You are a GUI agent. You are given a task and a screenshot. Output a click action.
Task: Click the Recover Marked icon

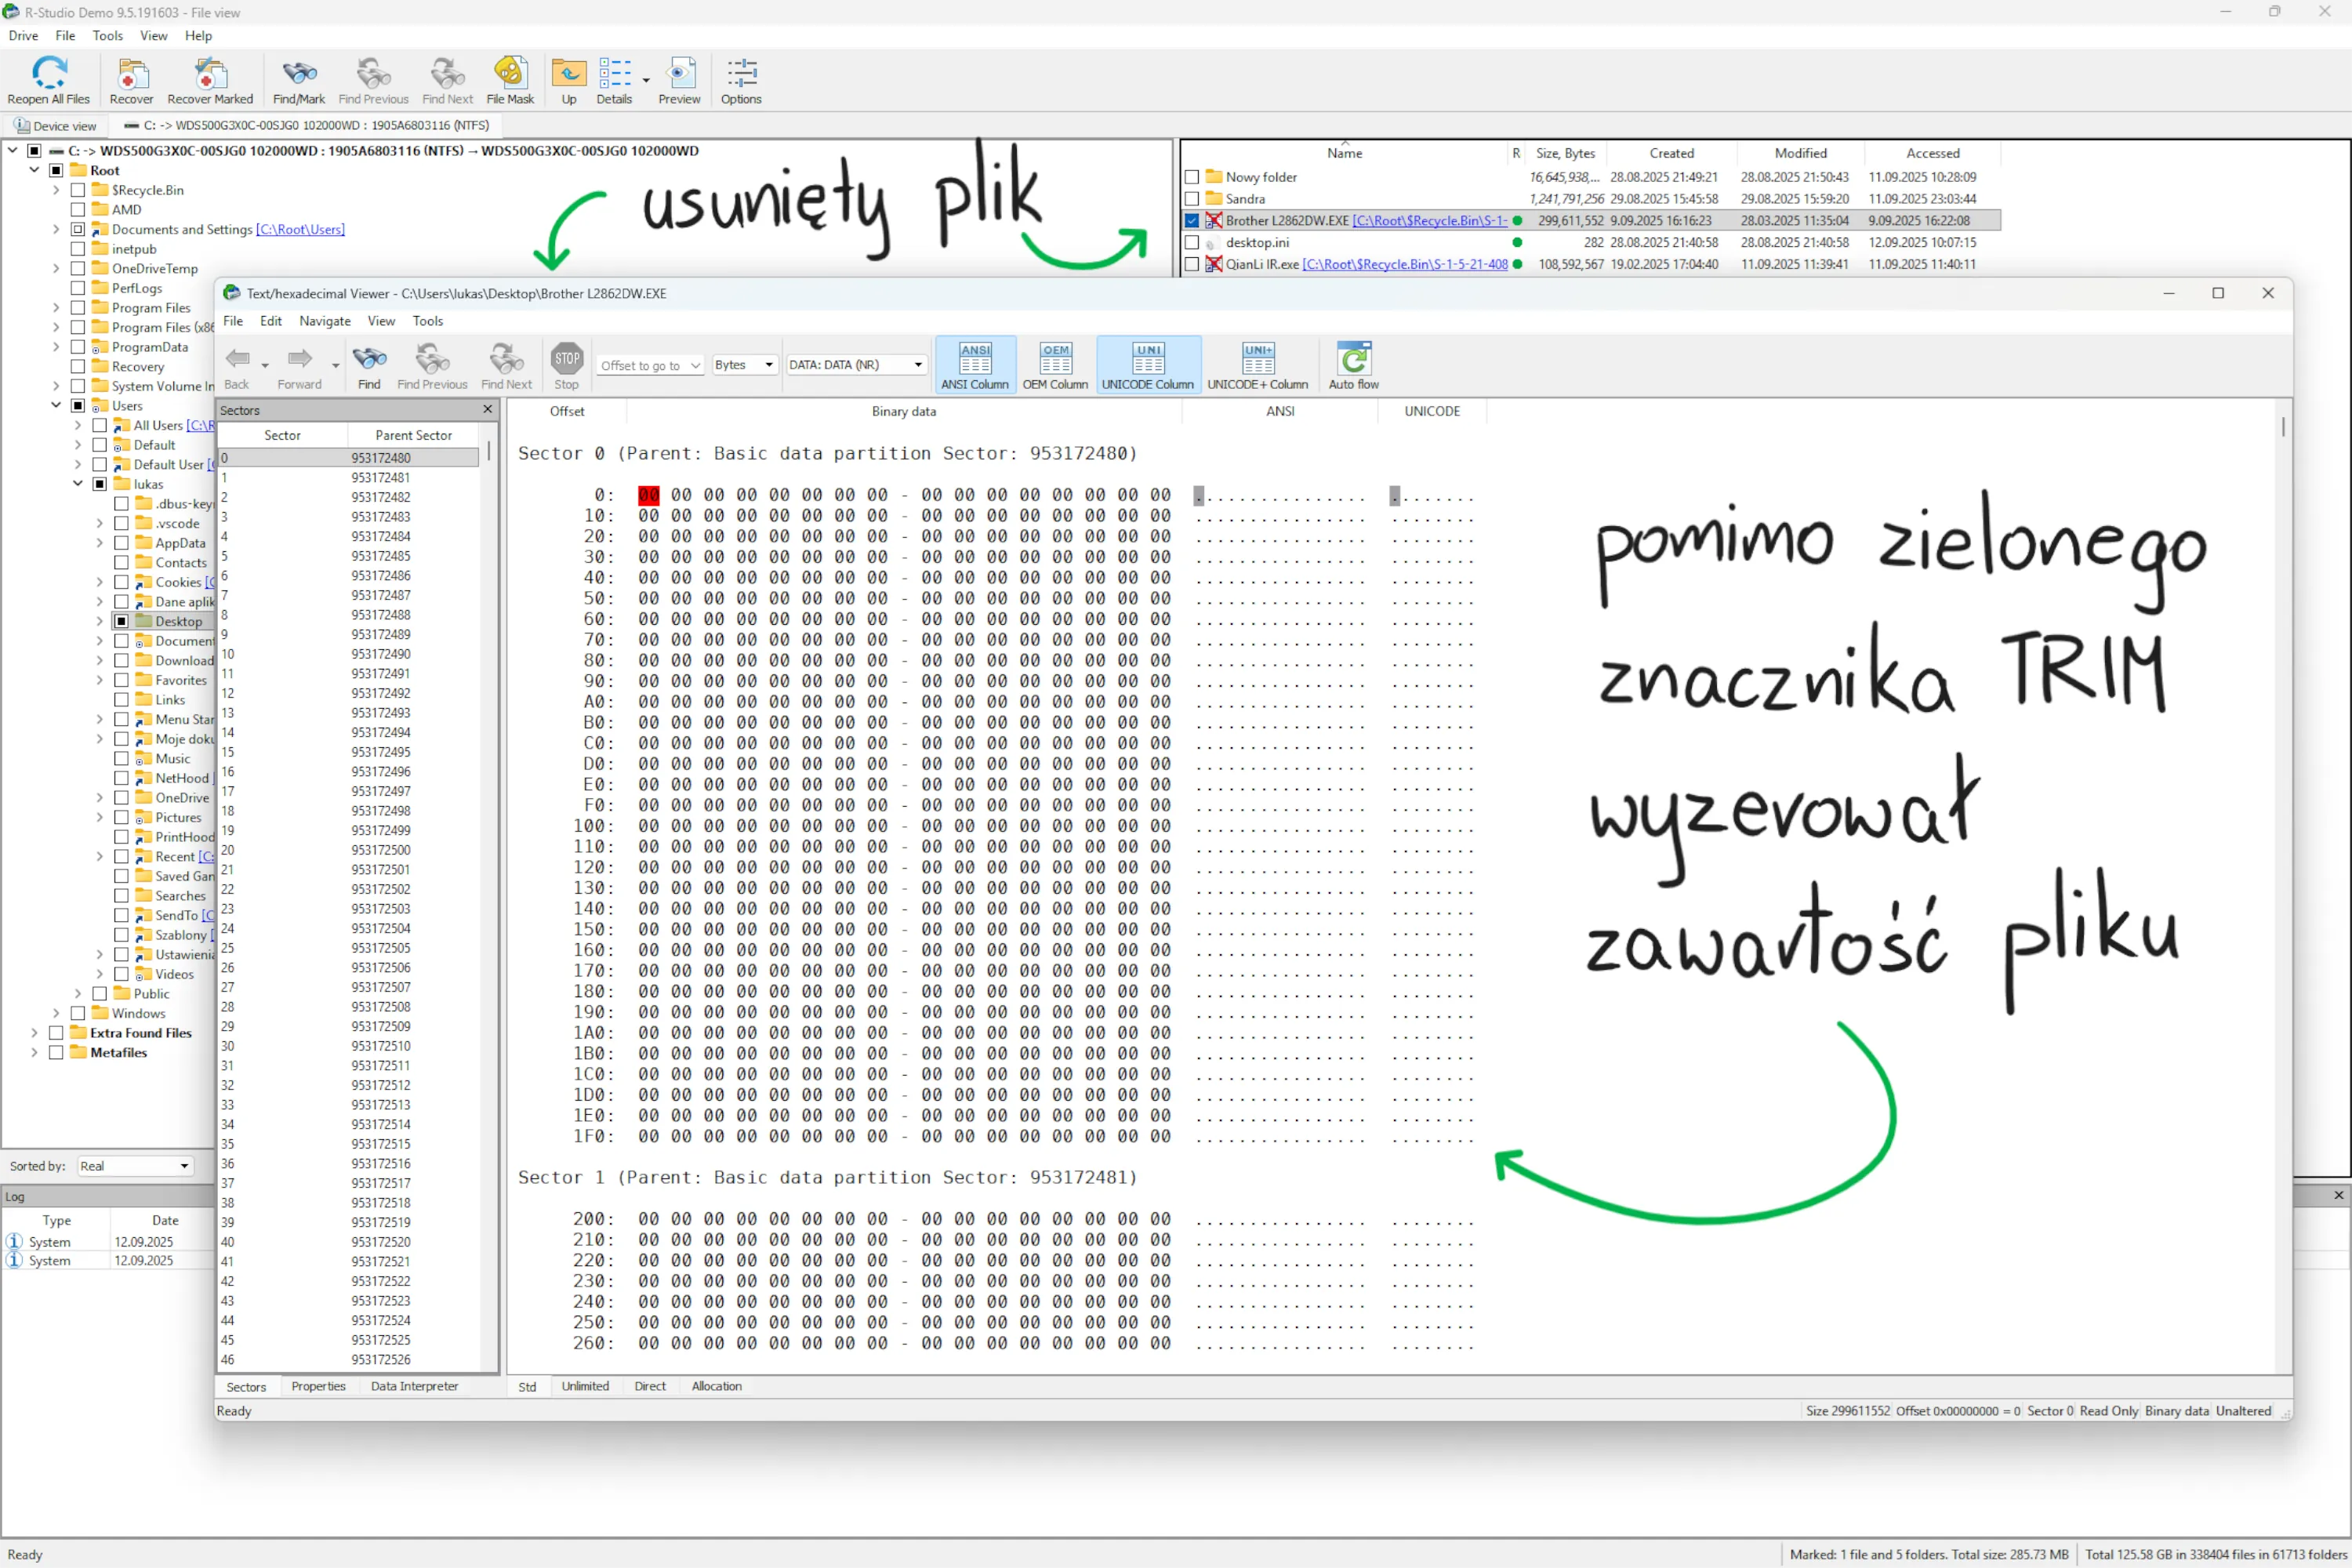pos(210,80)
